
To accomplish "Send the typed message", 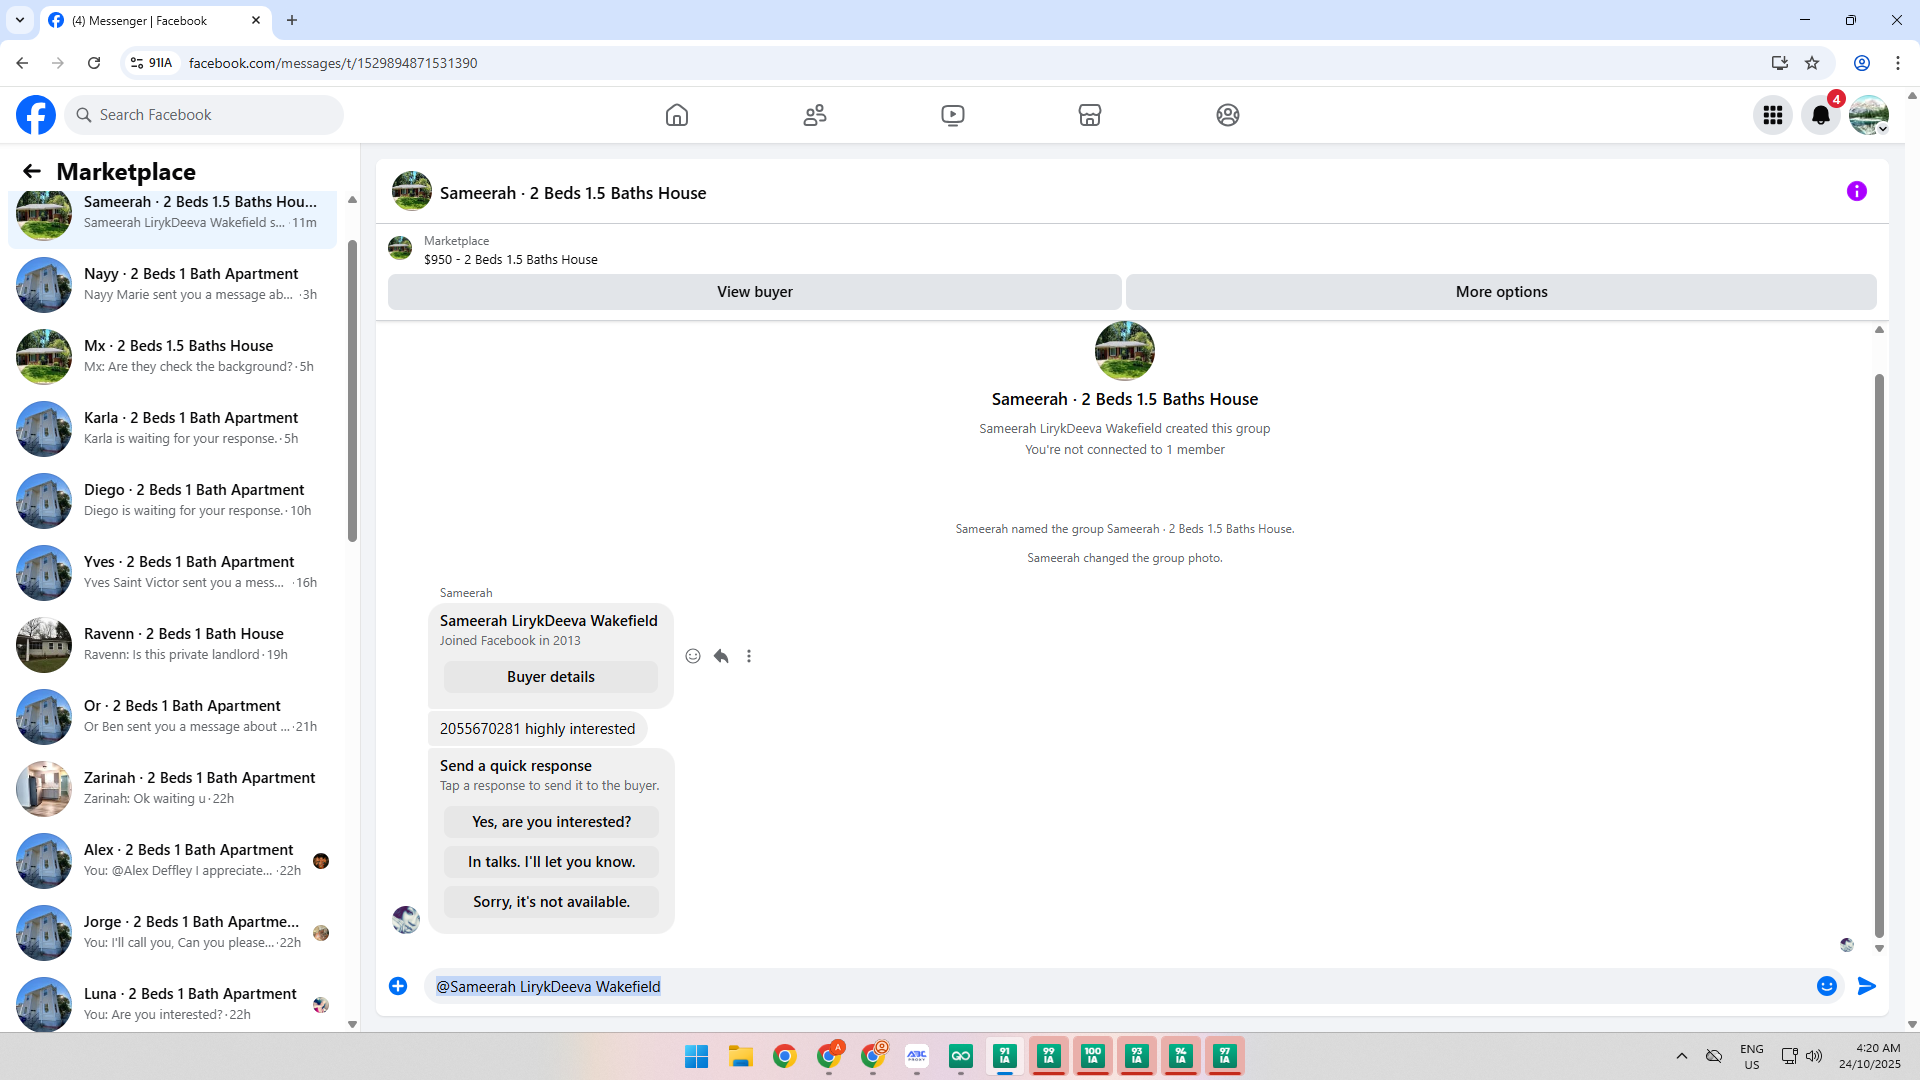I will [1867, 986].
